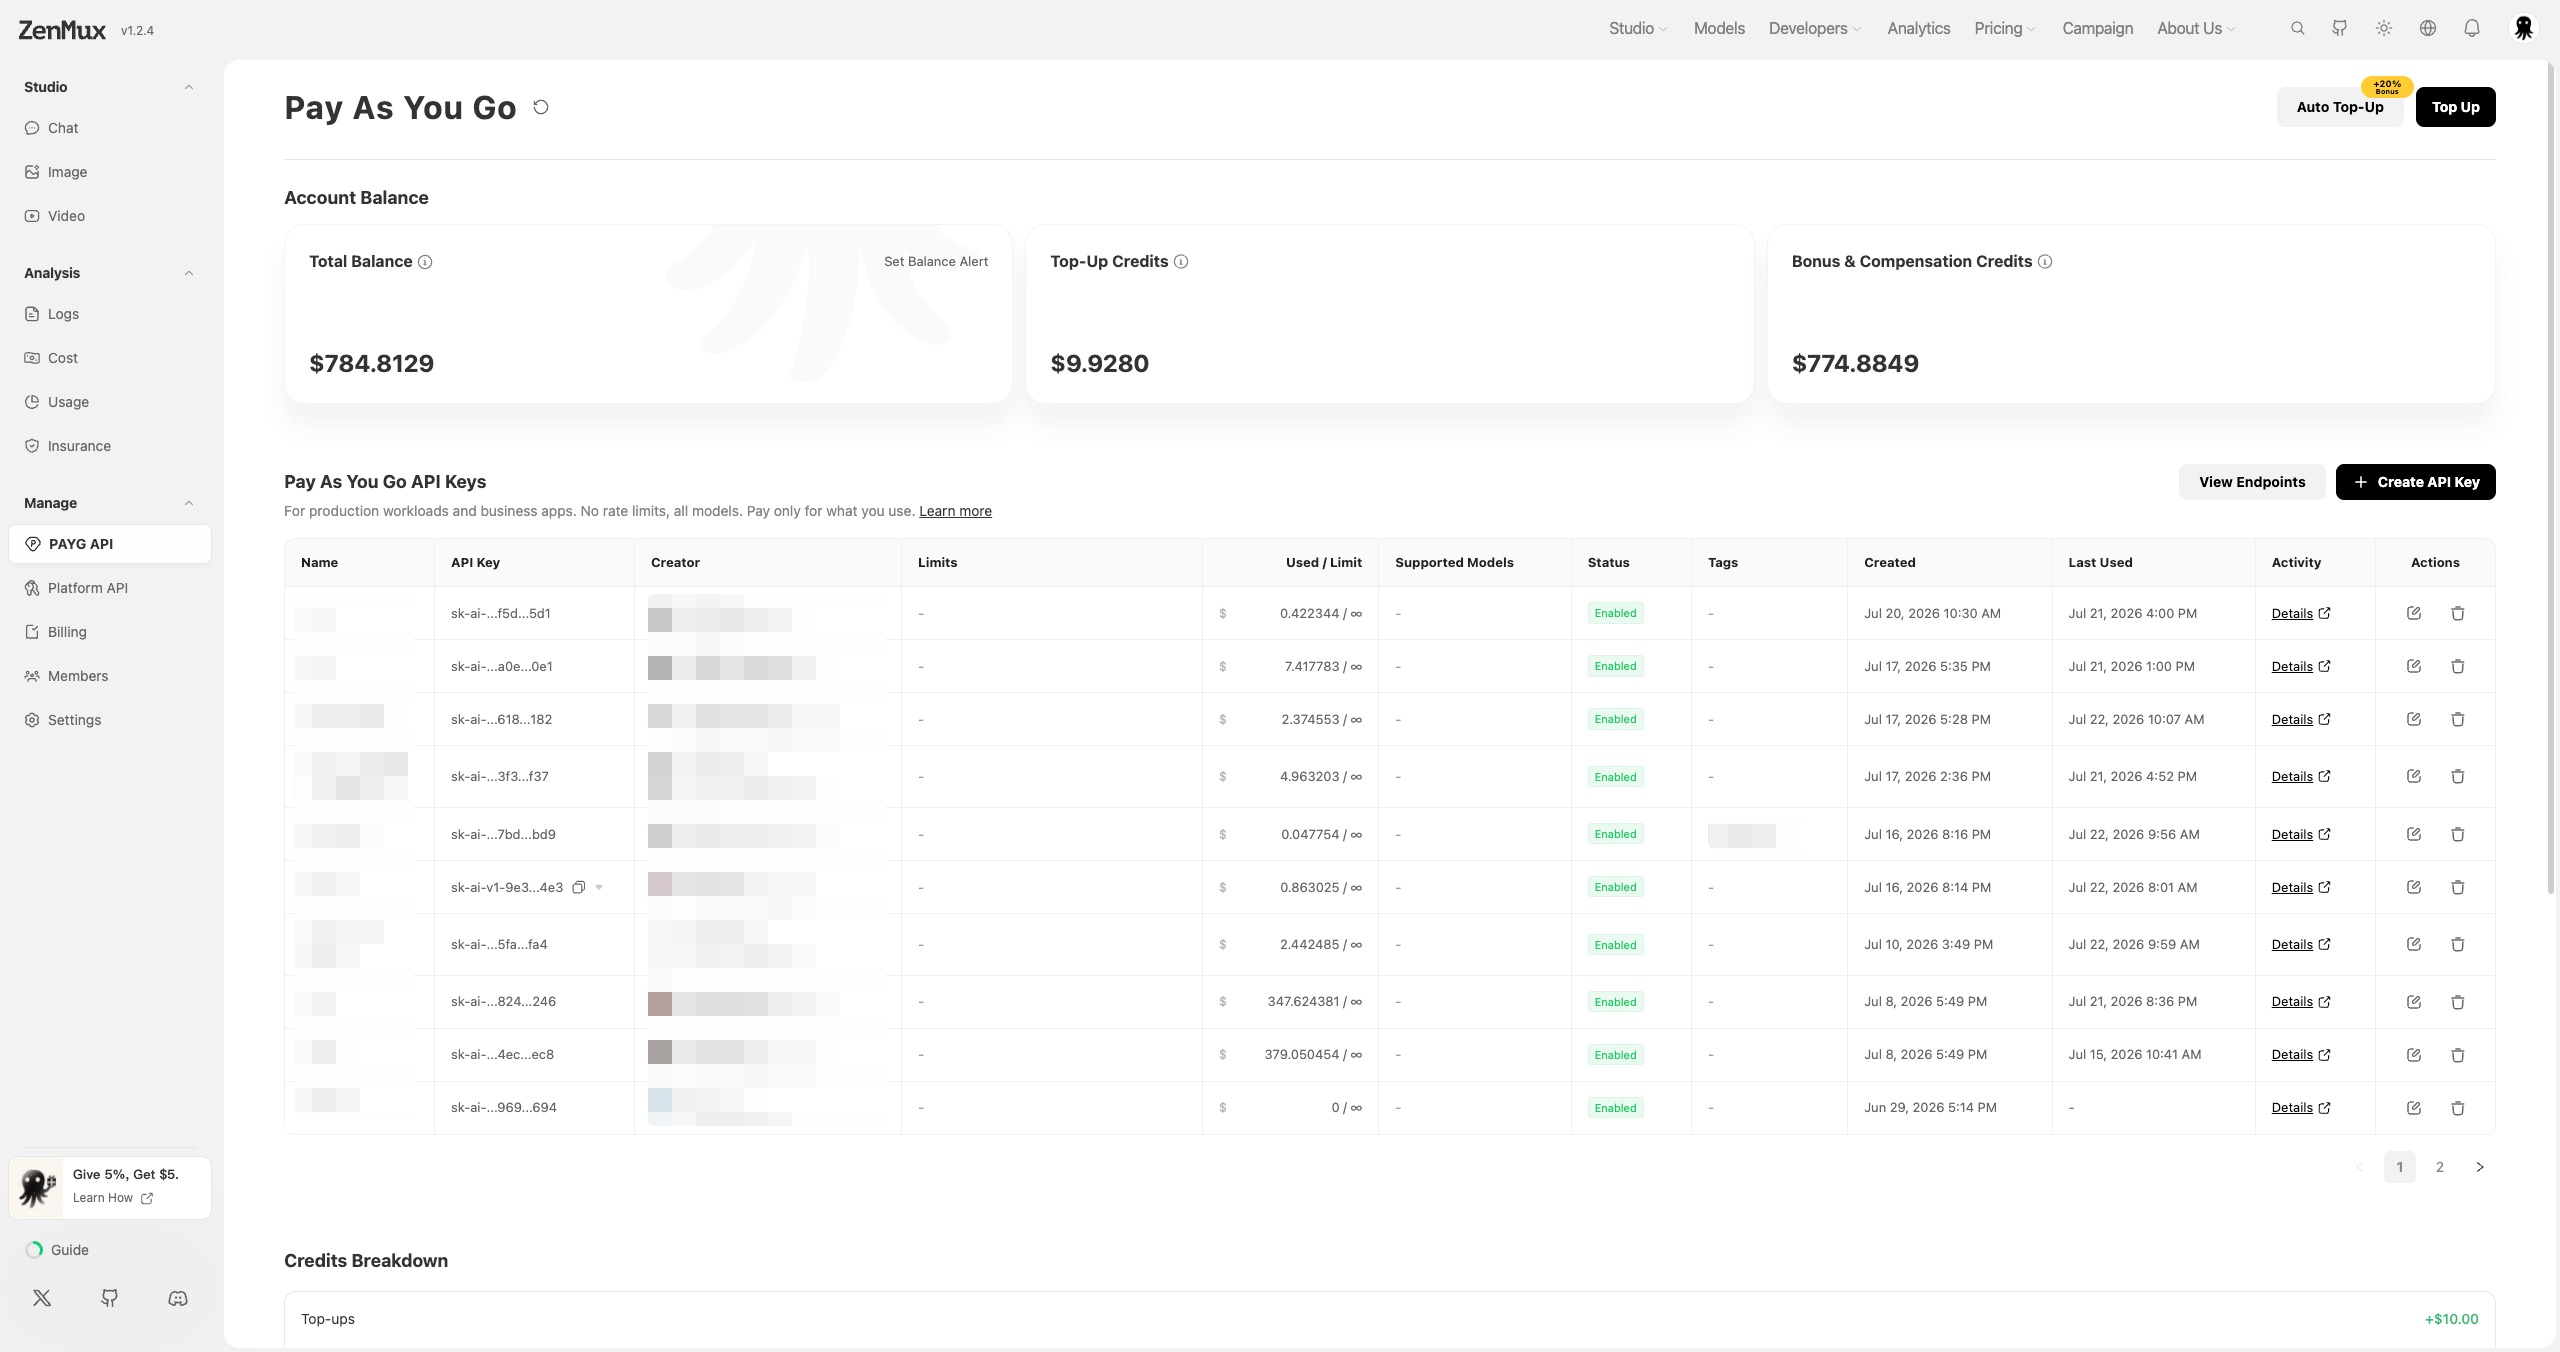
Task: Edit the sk-ai-...824...246 key
Action: pyautogui.click(x=2414, y=1001)
